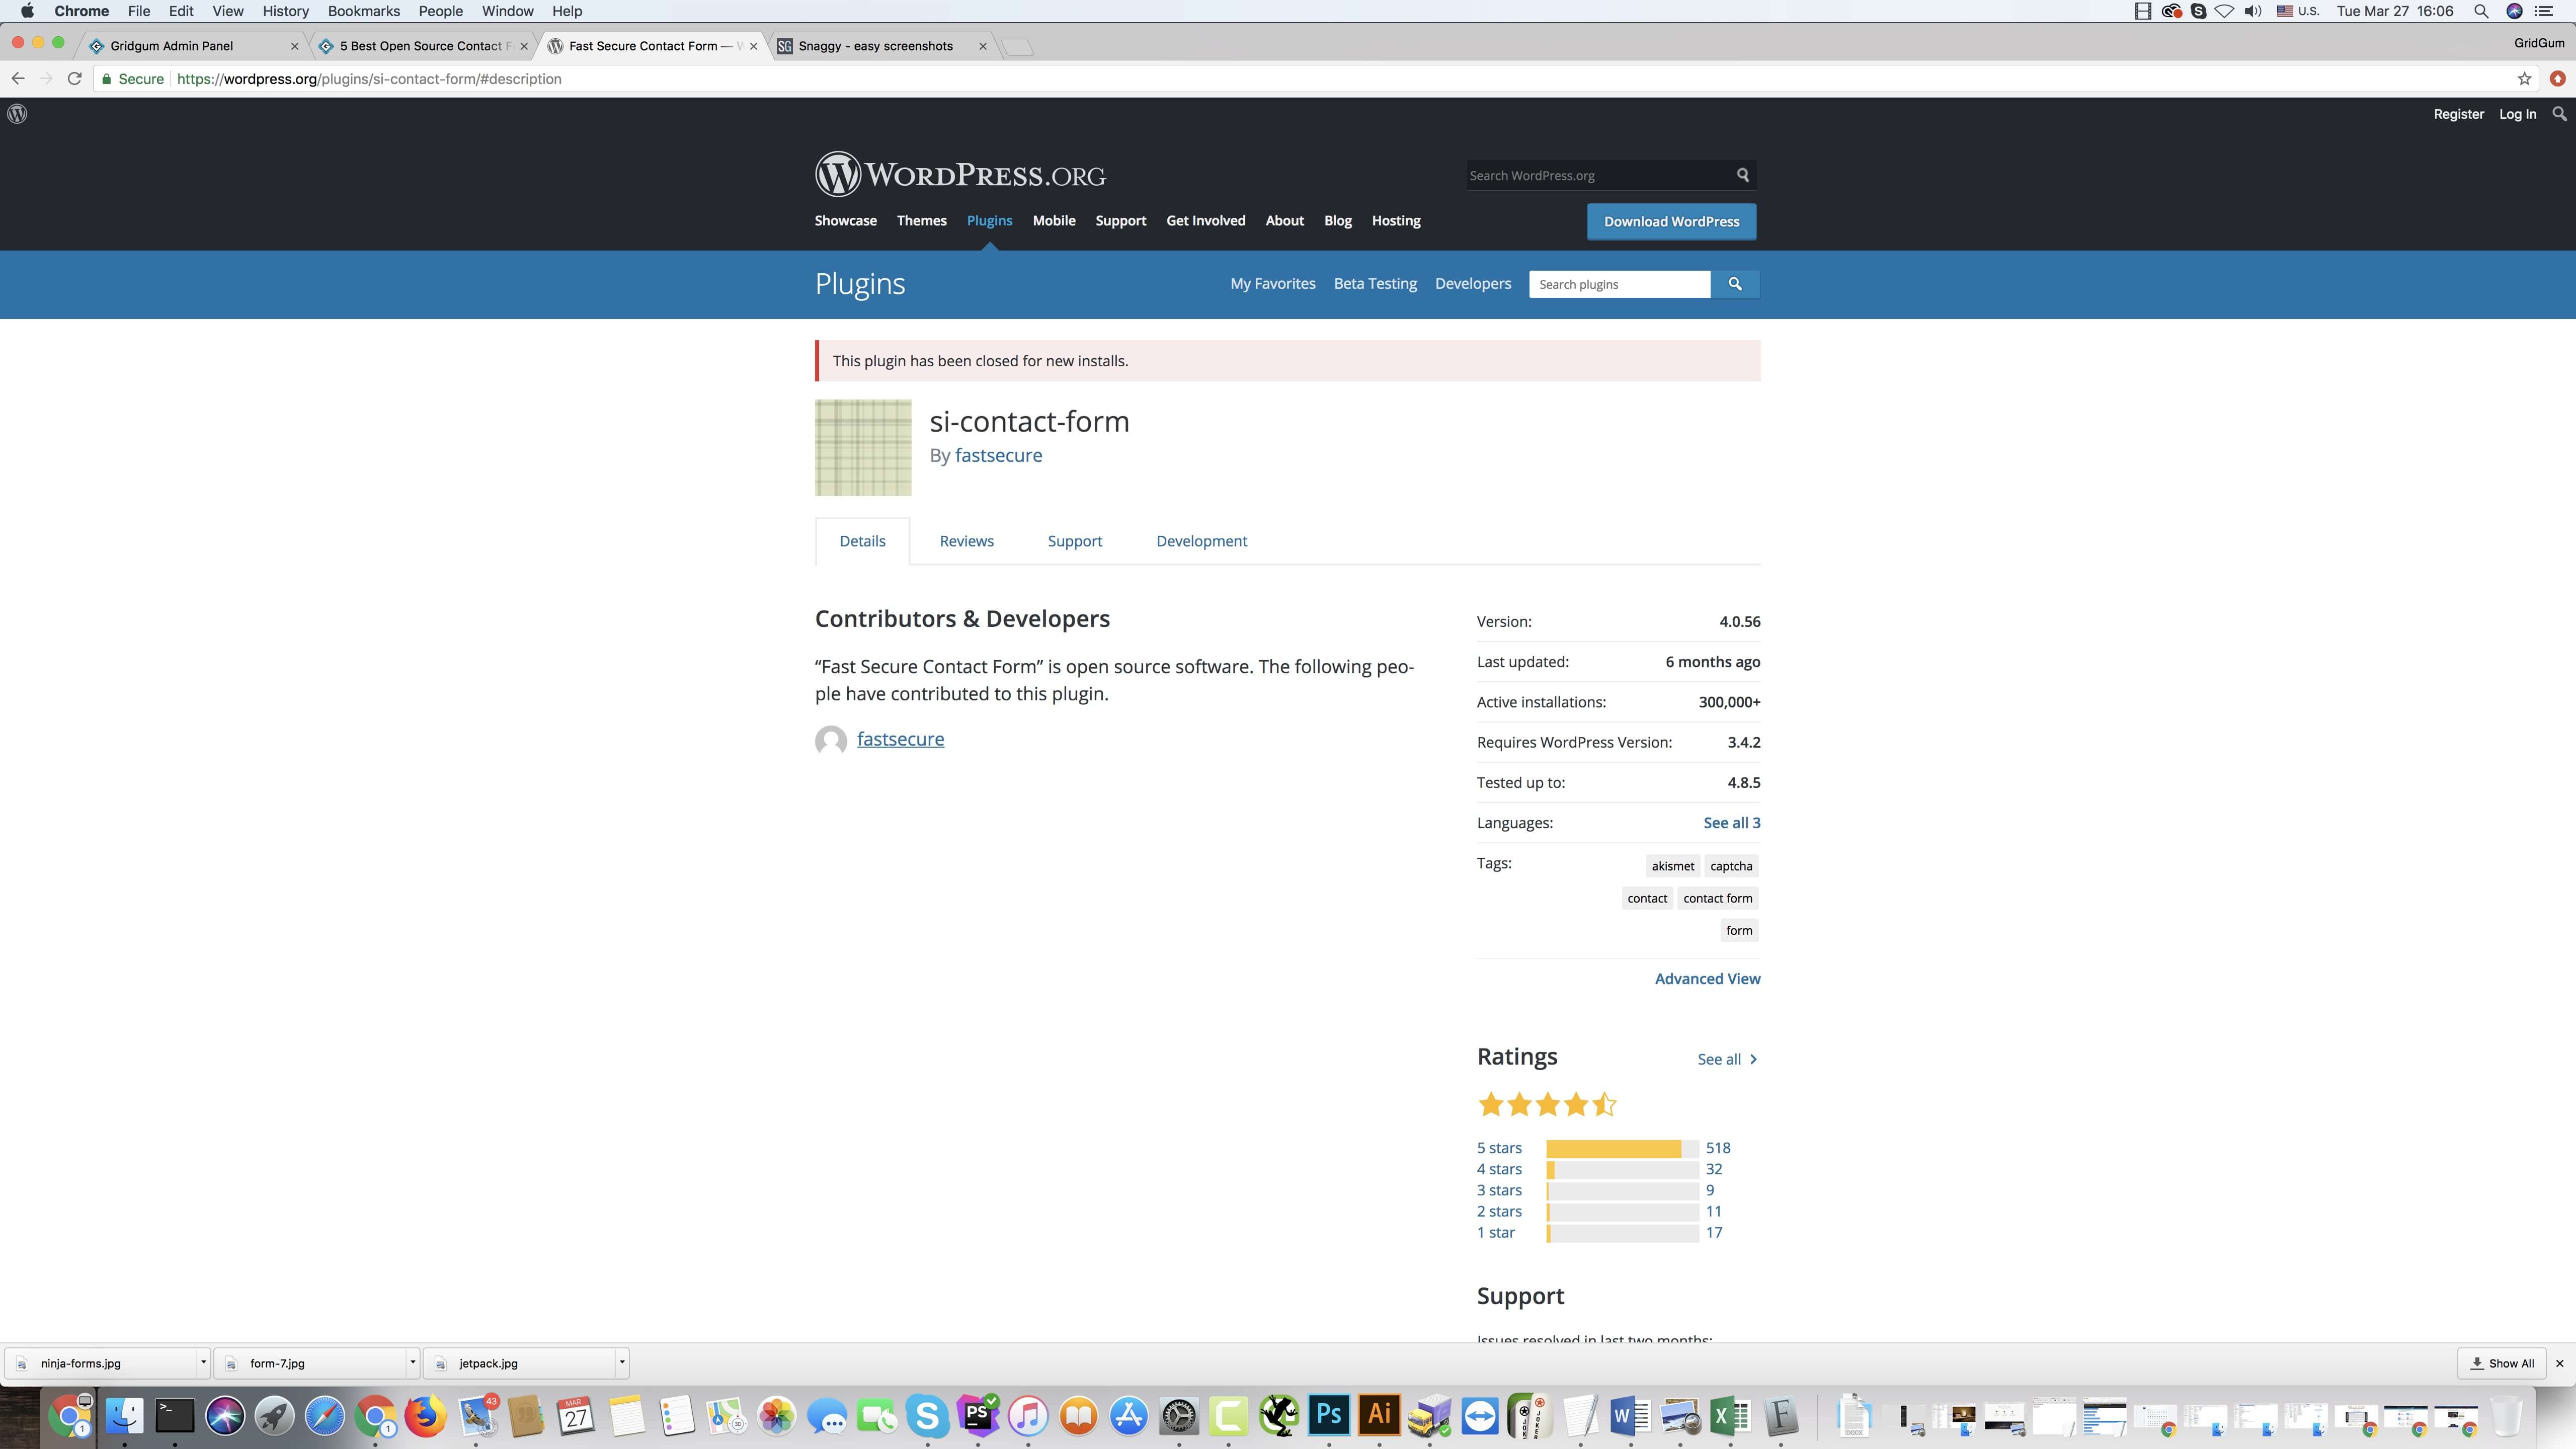Viewport: 2576px width, 1449px height.
Task: Go to My Favorites in Plugins bar
Action: 1272,284
